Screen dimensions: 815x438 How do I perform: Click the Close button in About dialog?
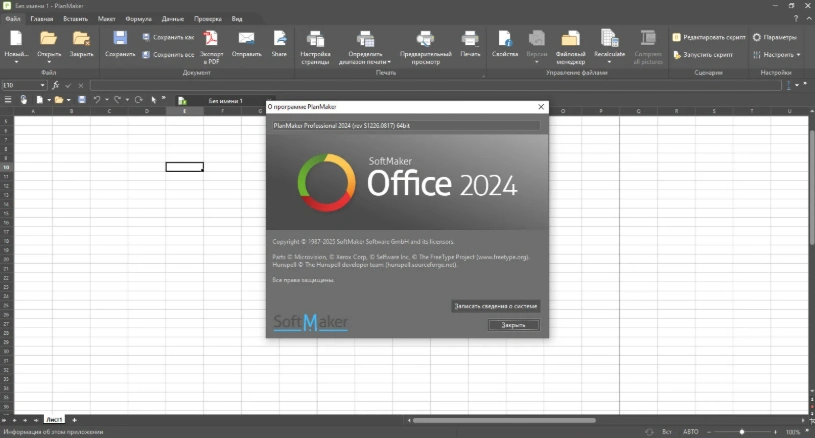pyautogui.click(x=514, y=325)
